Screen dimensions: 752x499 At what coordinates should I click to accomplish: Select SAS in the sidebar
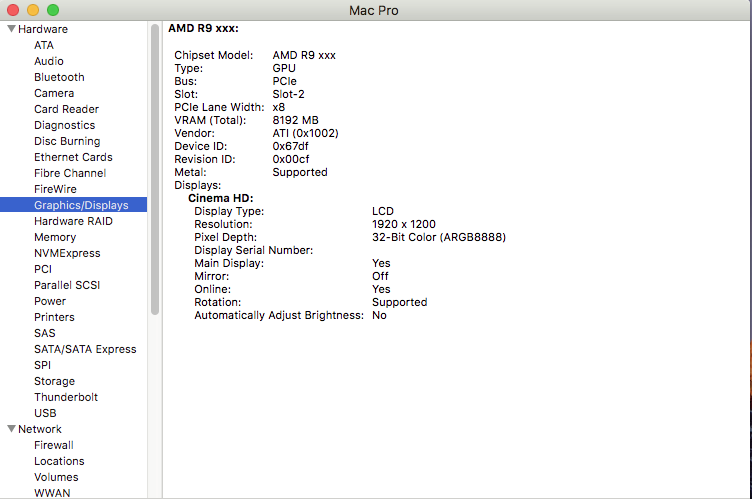(x=45, y=333)
